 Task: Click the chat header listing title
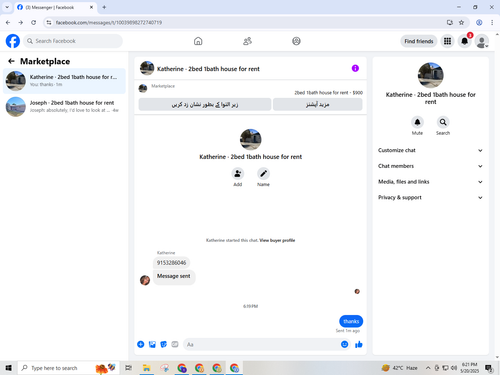(208, 69)
